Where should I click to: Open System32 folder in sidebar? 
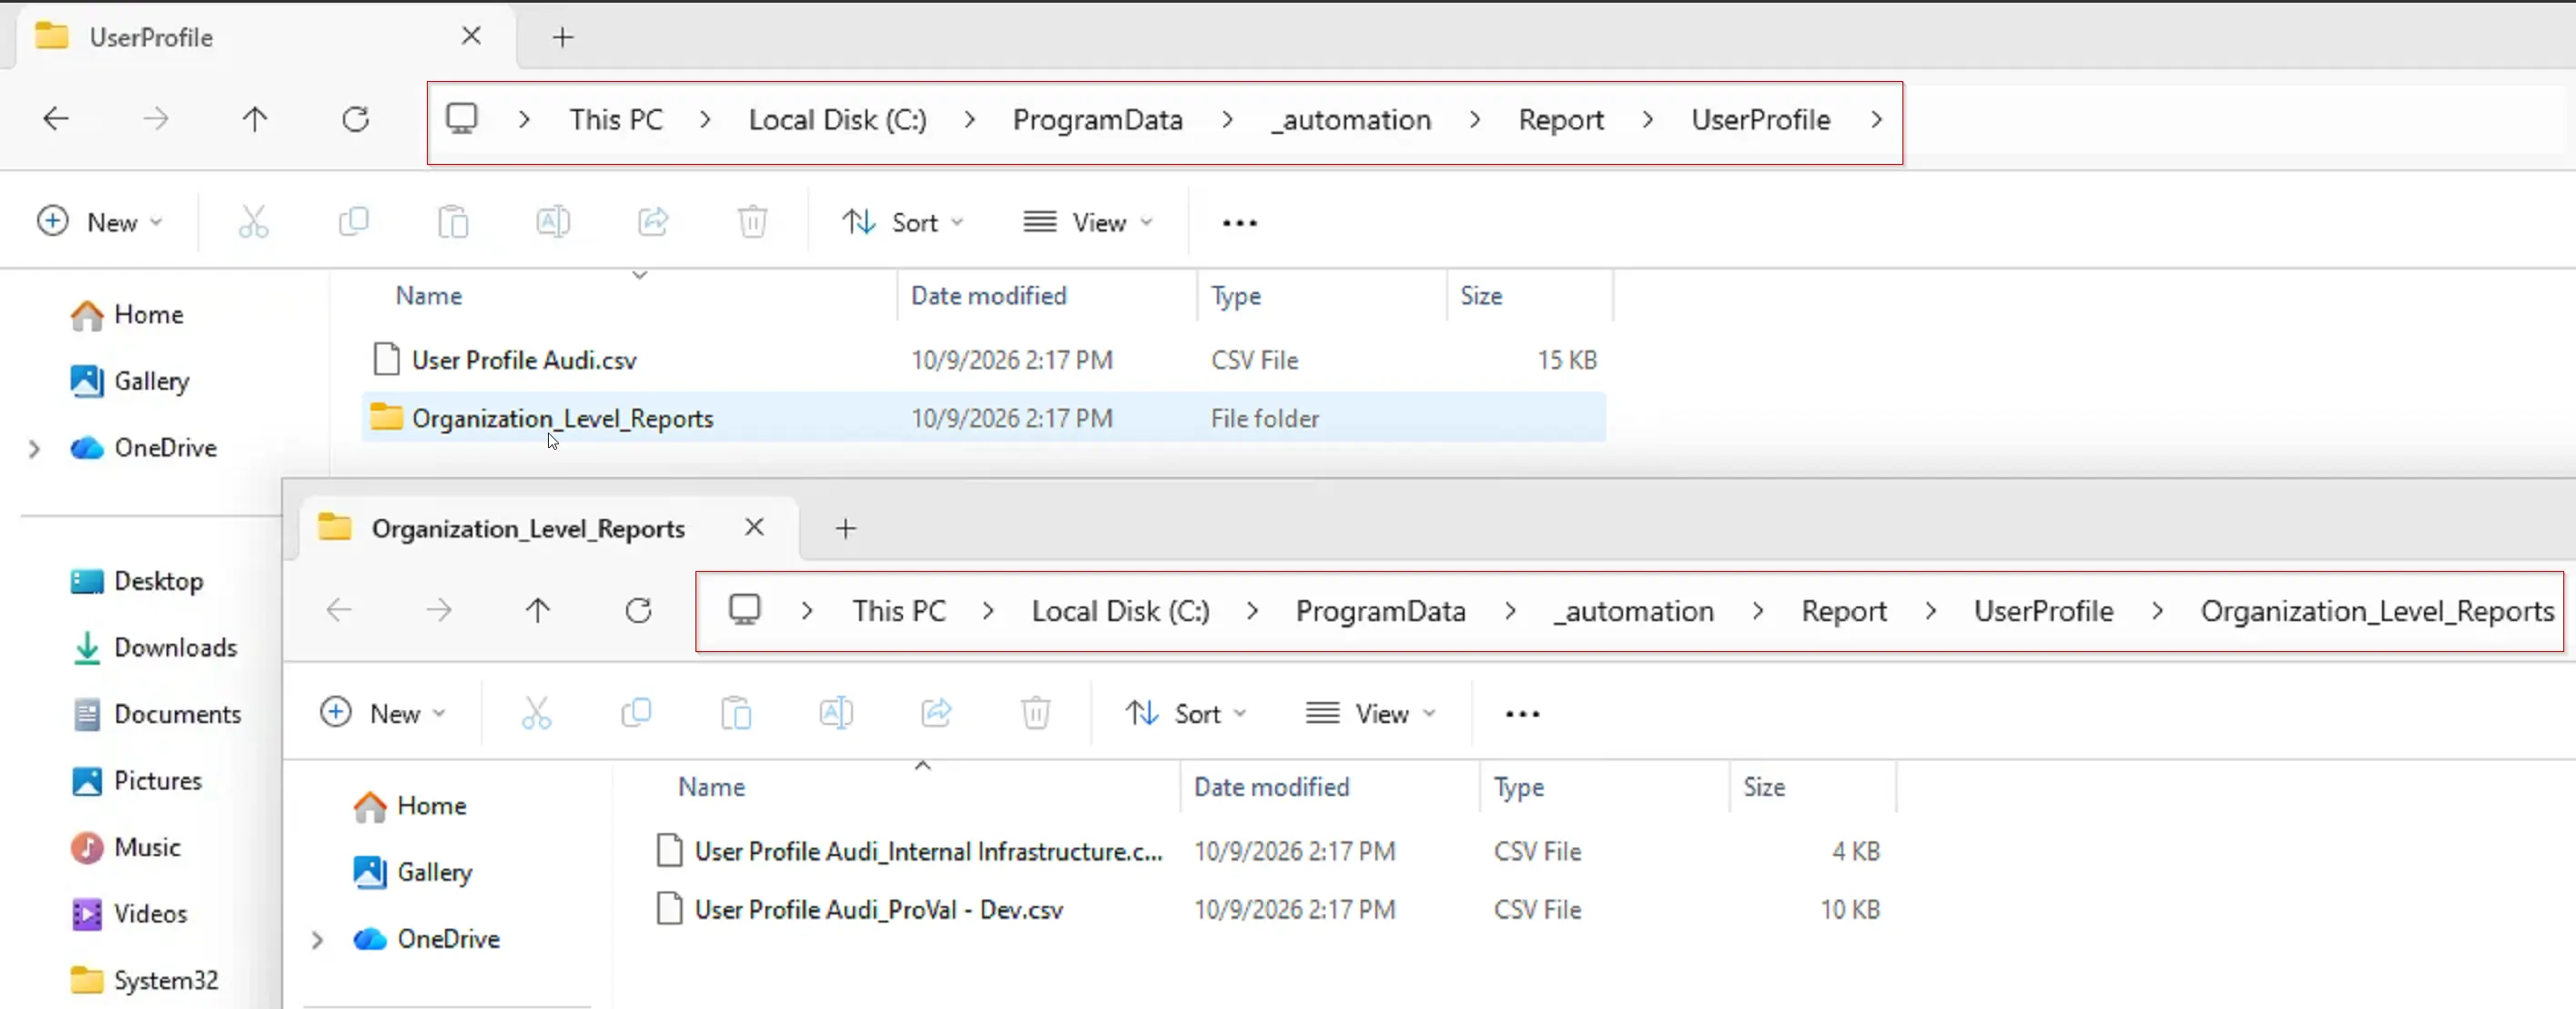(x=145, y=980)
